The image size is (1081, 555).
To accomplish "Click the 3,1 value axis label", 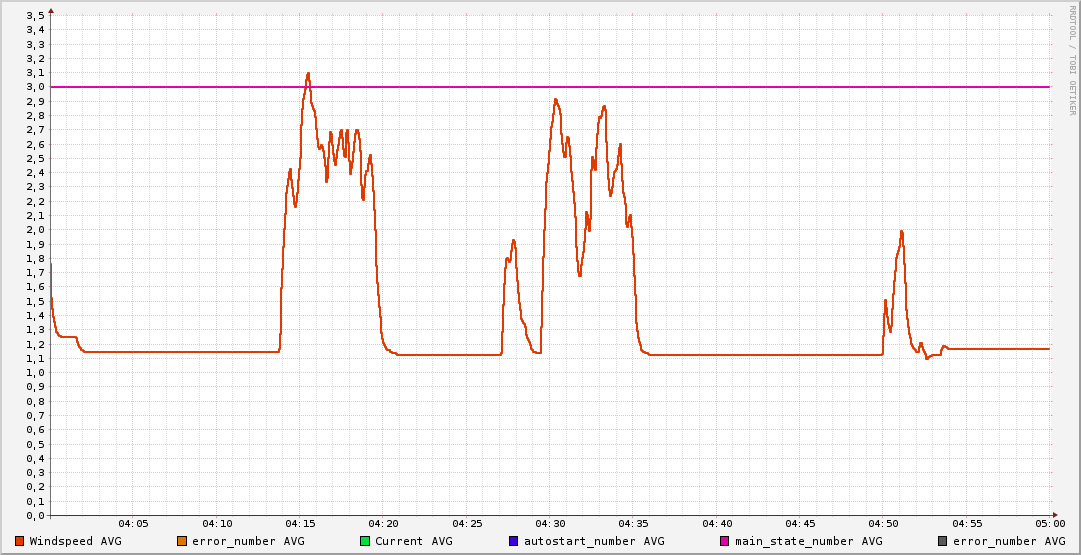I will coord(37,72).
